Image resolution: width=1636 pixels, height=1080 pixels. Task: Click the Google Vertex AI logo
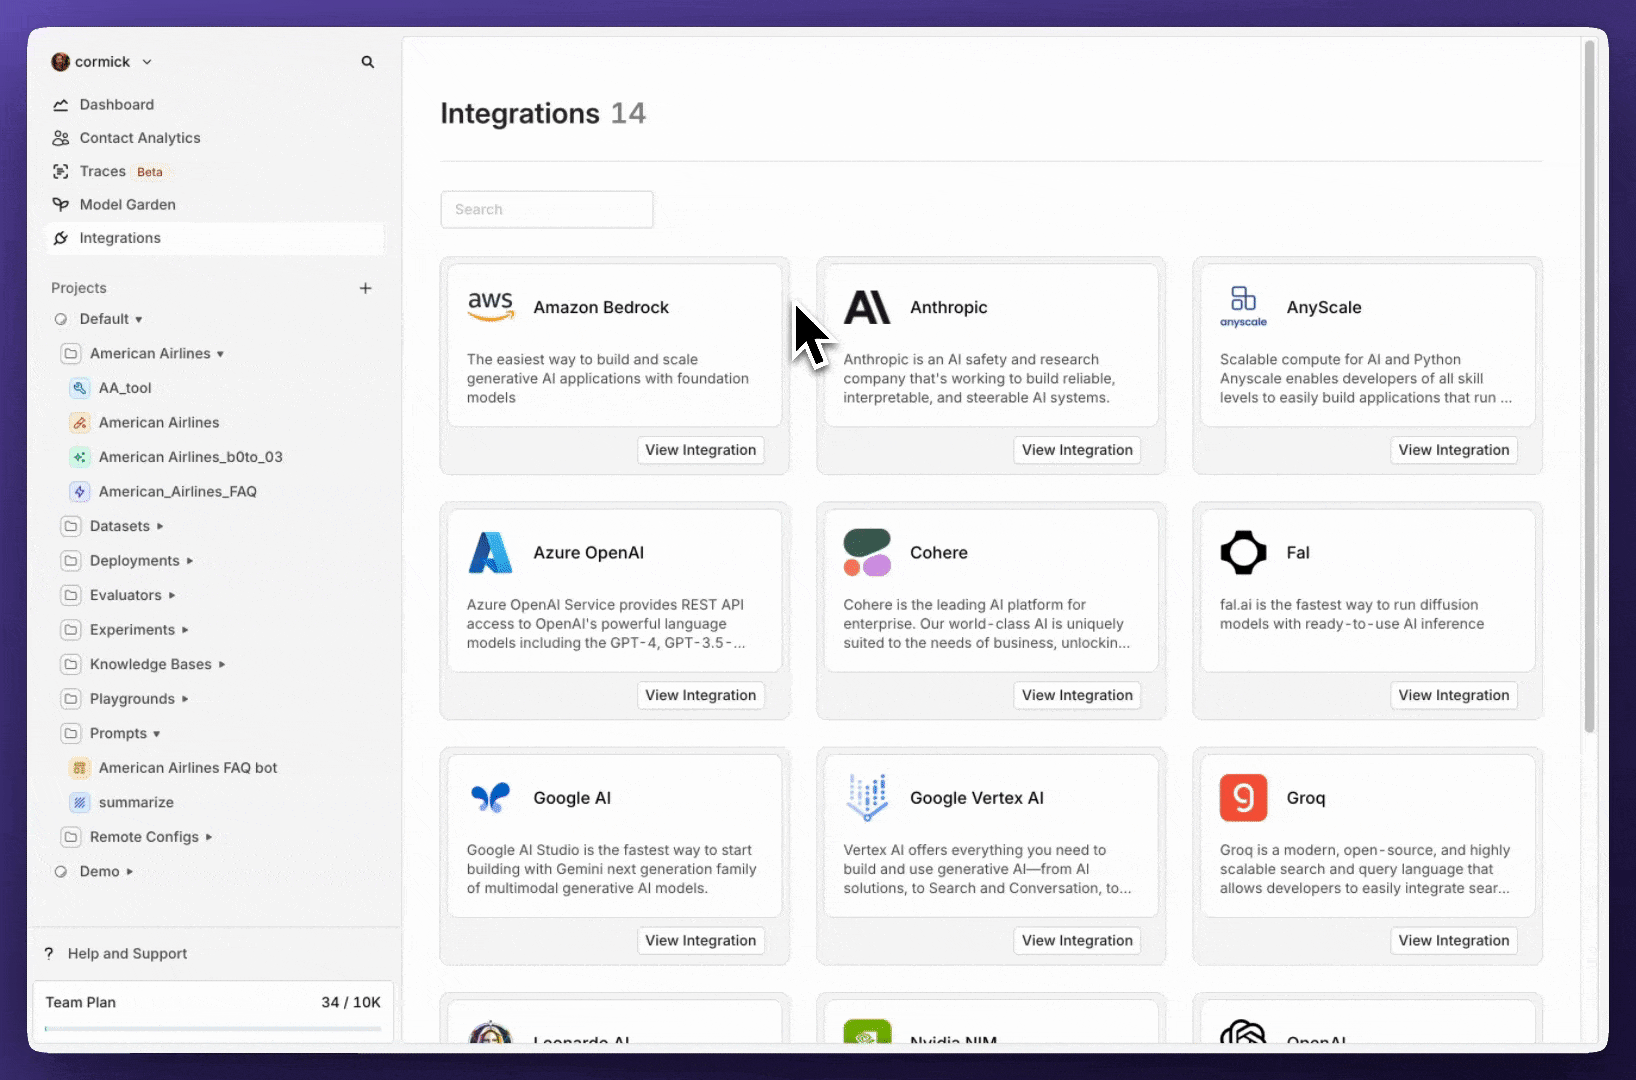[867, 797]
